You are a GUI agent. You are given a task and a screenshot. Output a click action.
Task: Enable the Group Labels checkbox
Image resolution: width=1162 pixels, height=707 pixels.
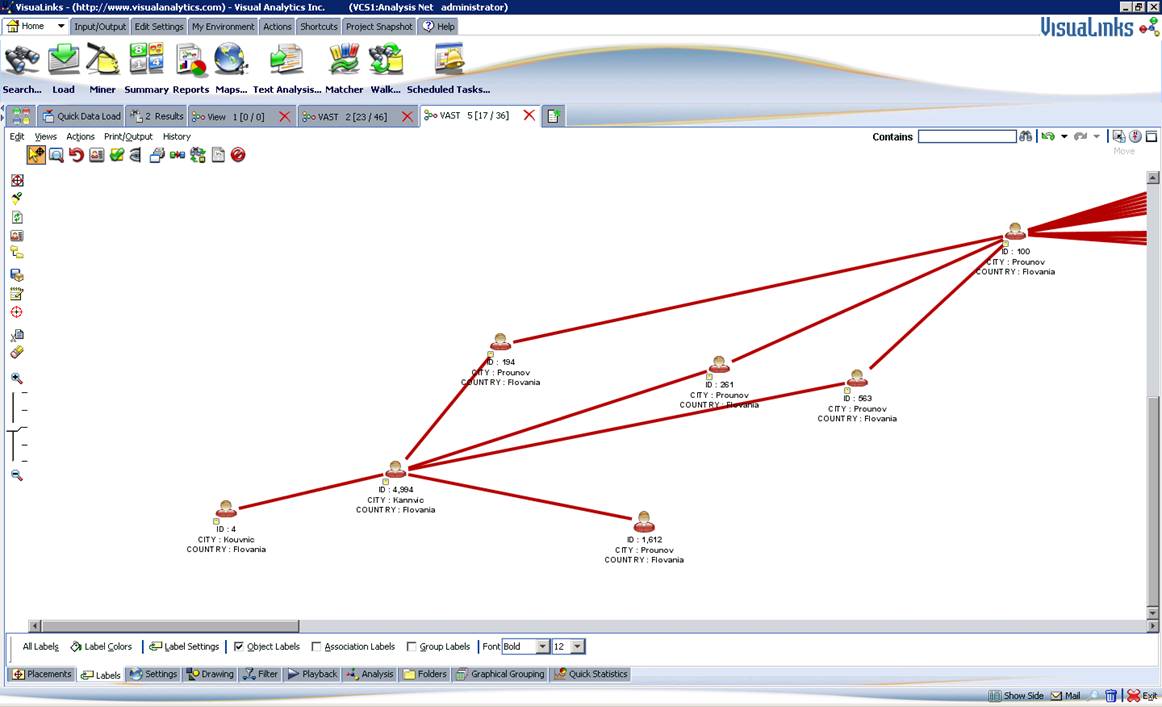411,646
